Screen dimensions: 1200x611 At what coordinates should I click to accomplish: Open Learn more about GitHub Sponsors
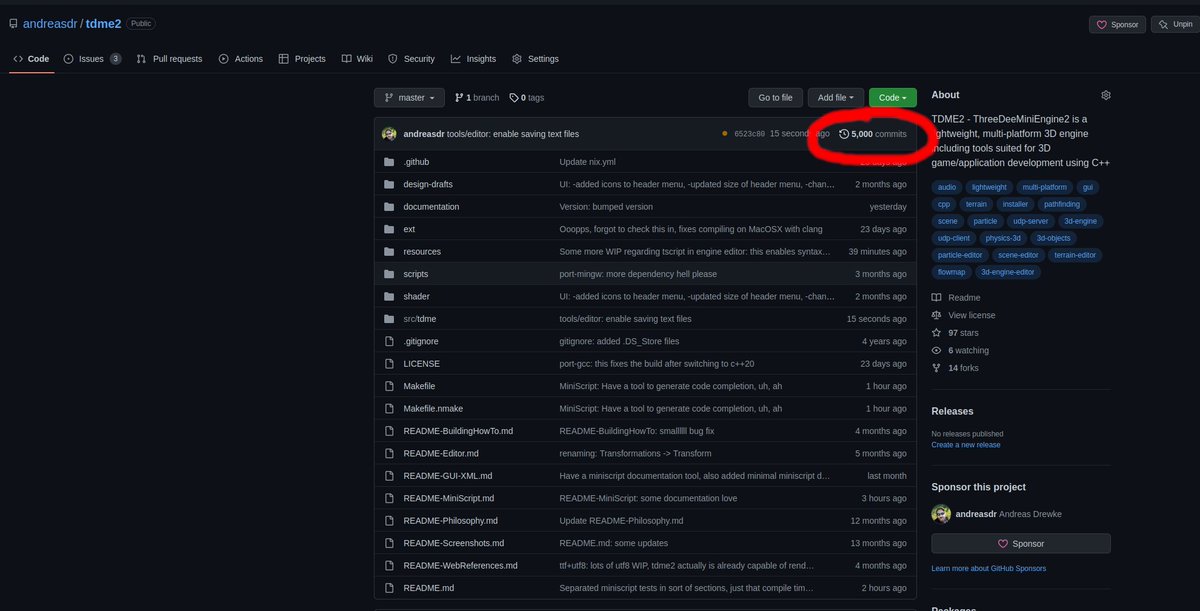[x=988, y=569]
